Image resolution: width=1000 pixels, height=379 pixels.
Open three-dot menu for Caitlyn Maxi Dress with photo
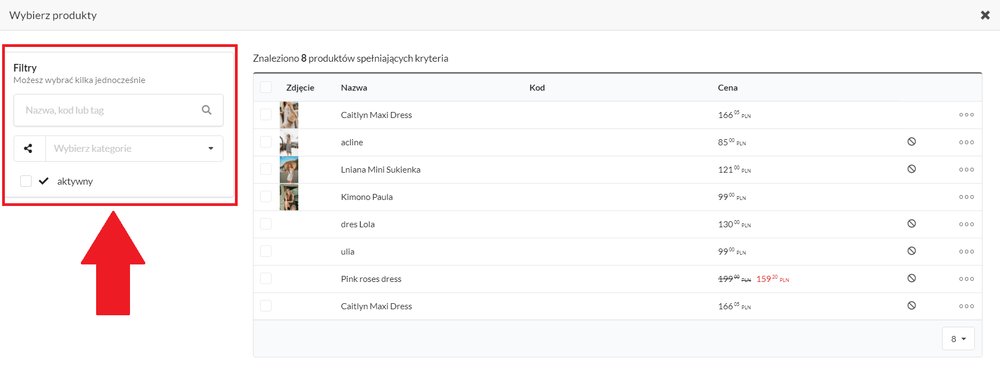click(966, 115)
